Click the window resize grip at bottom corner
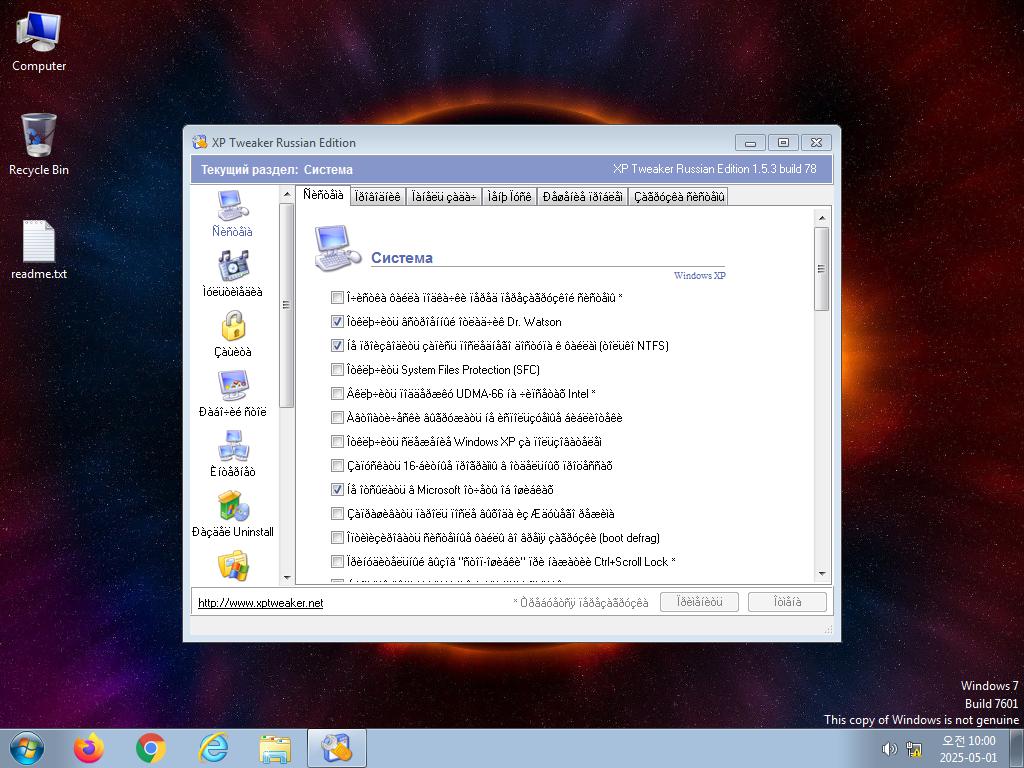The image size is (1024, 768). coord(828,630)
